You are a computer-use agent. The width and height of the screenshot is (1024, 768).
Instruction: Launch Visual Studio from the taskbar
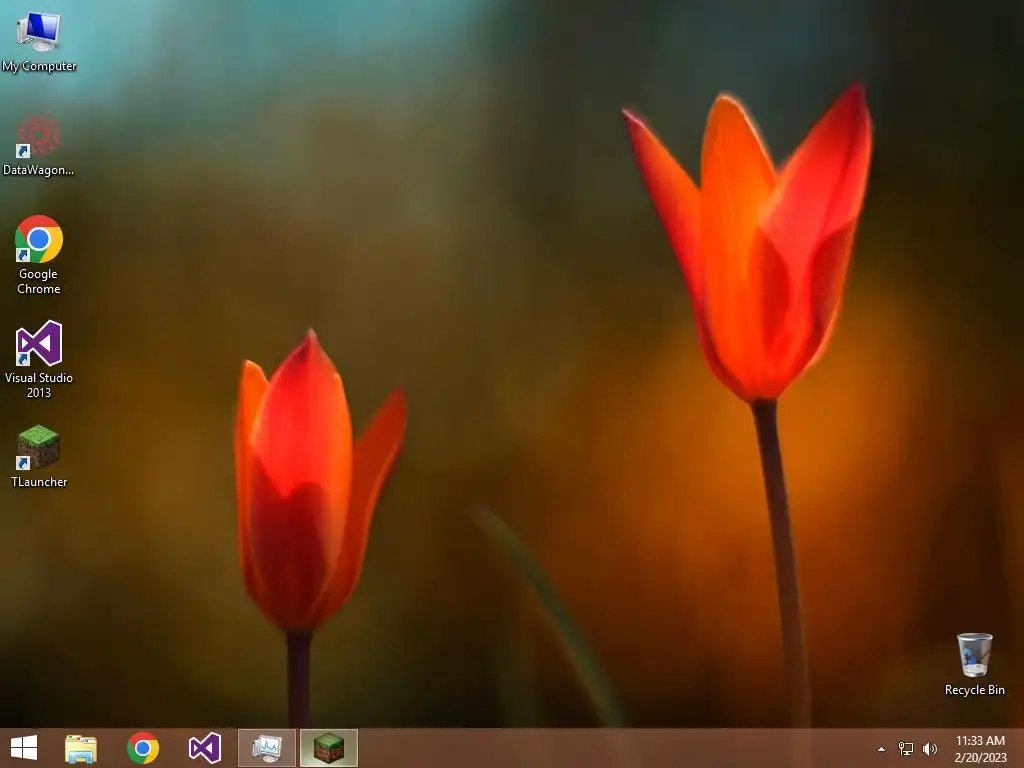tap(204, 748)
